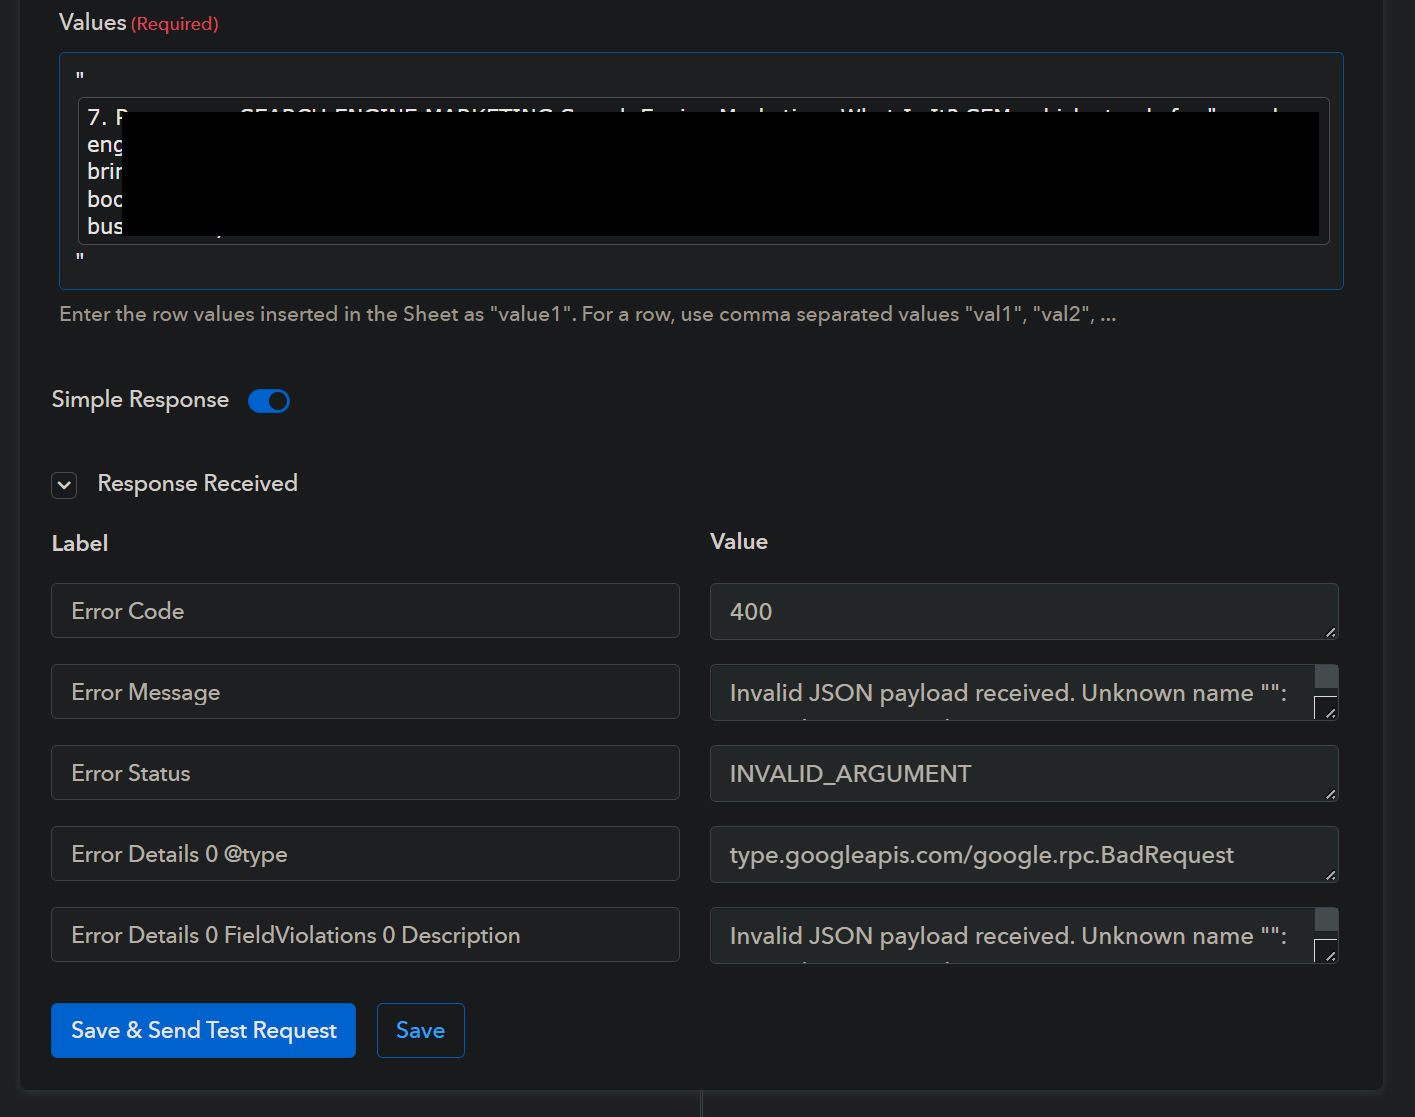Select the Error Message label field
Viewport: 1415px width, 1117px height.
pos(365,692)
